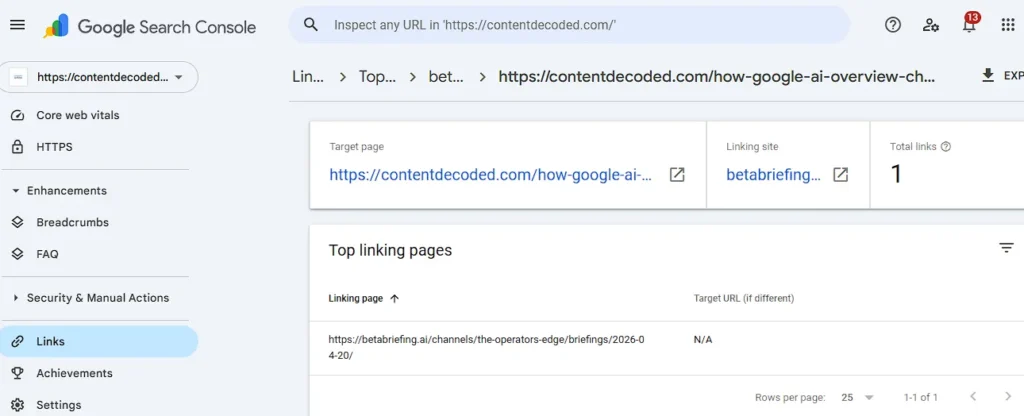Click the Total links count '1'
The width and height of the screenshot is (1024, 416).
point(897,174)
